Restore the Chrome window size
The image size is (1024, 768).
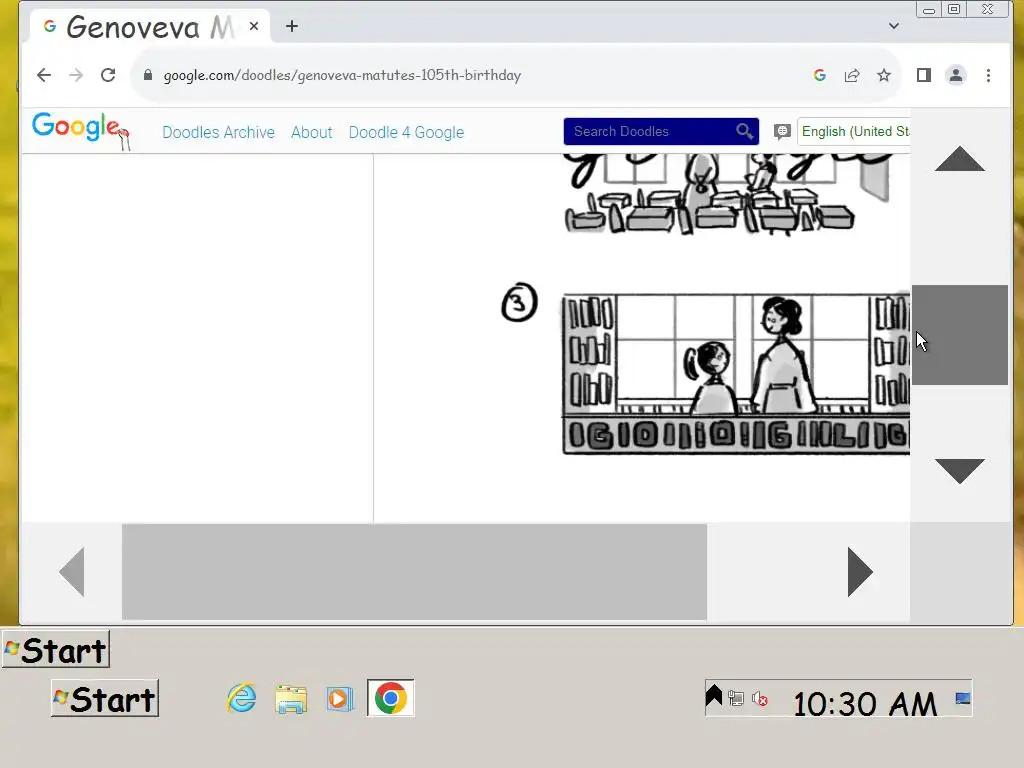(954, 10)
